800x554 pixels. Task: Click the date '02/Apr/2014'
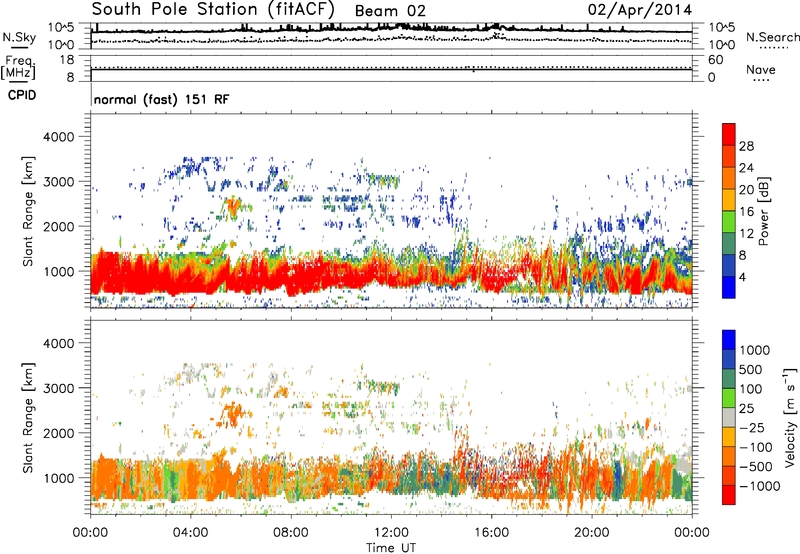[x=640, y=10]
